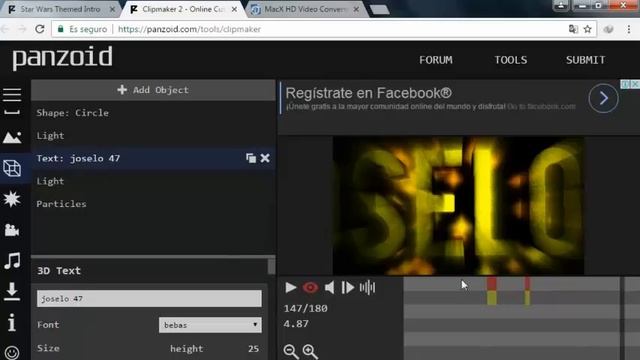The width and height of the screenshot is (640, 360).
Task: Open a new browser tab
Action: pyautogui.click(x=380, y=9)
